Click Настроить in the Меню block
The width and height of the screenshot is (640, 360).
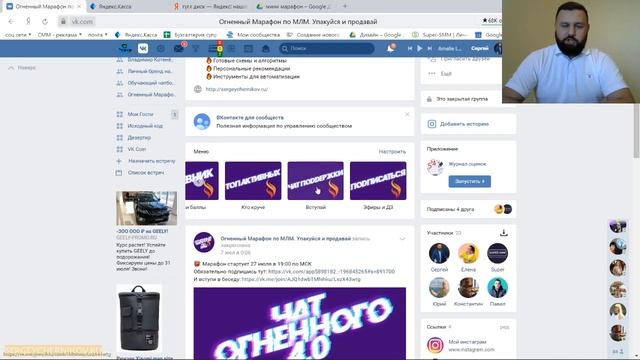[x=392, y=151]
